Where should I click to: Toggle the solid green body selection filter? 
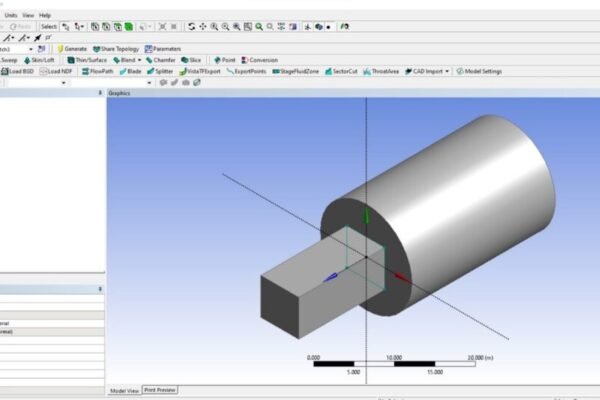[x=129, y=27]
